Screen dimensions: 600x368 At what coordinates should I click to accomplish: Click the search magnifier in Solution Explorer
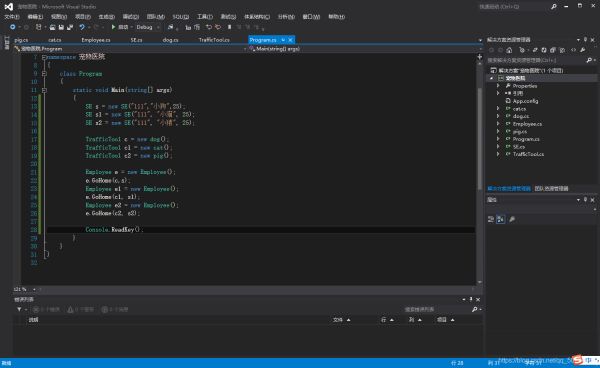pos(589,60)
